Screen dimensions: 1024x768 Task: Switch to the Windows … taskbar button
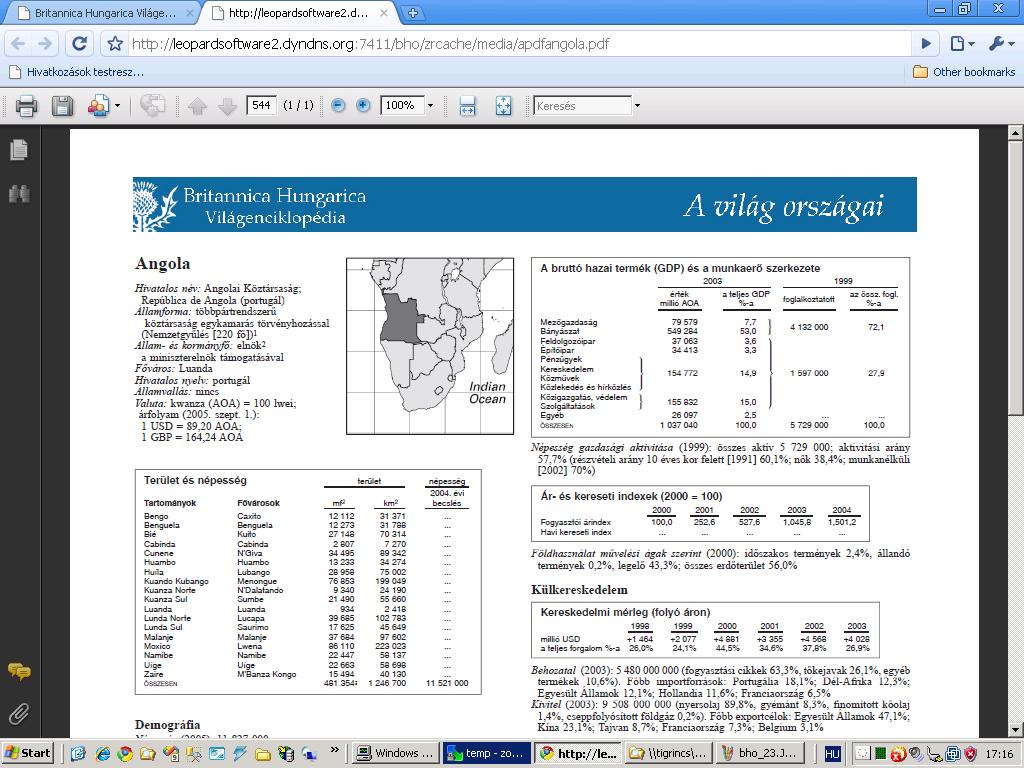pos(396,753)
